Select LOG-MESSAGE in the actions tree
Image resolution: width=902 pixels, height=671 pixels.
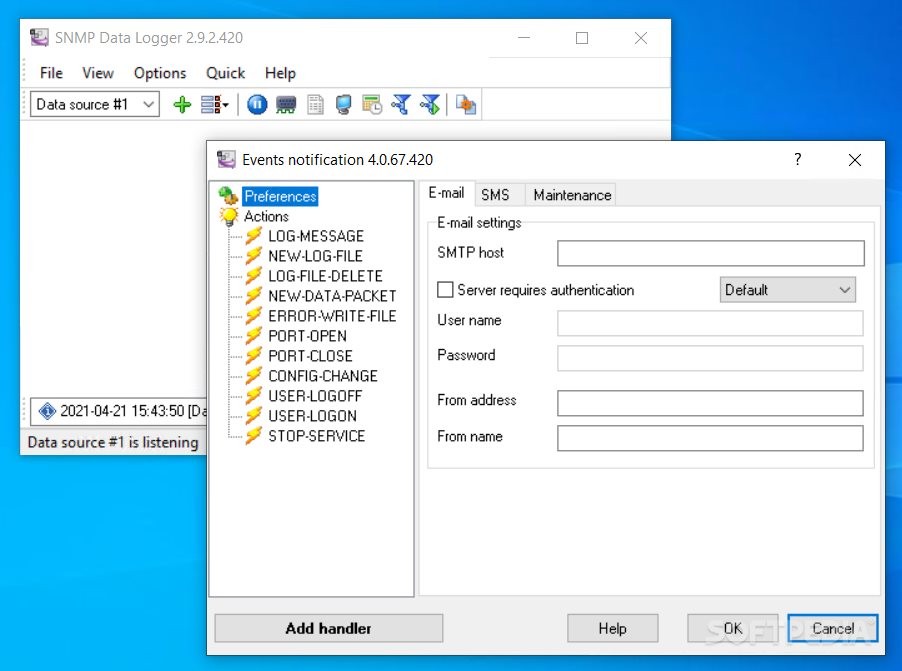point(316,236)
